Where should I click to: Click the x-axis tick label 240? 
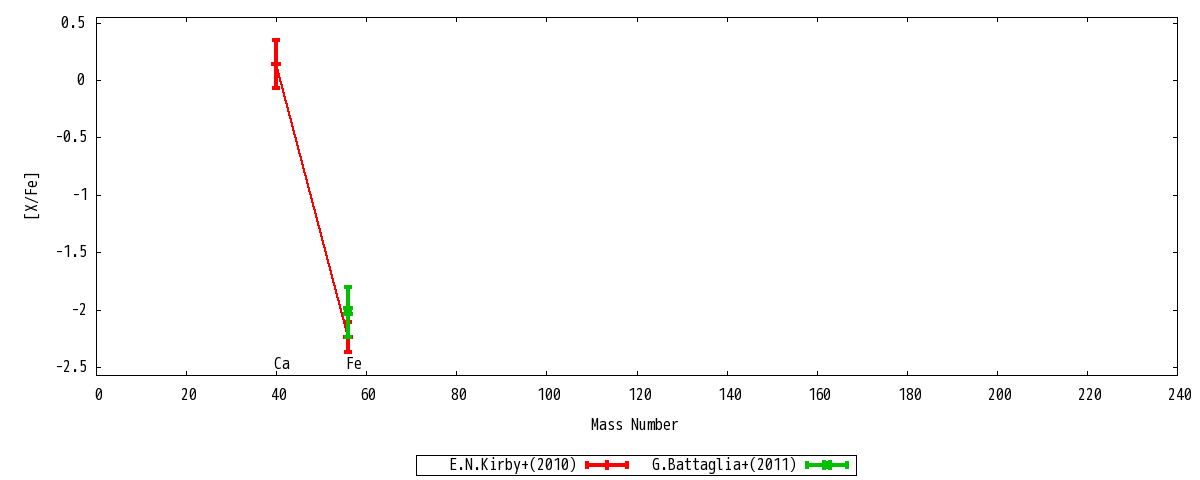pos(1179,395)
